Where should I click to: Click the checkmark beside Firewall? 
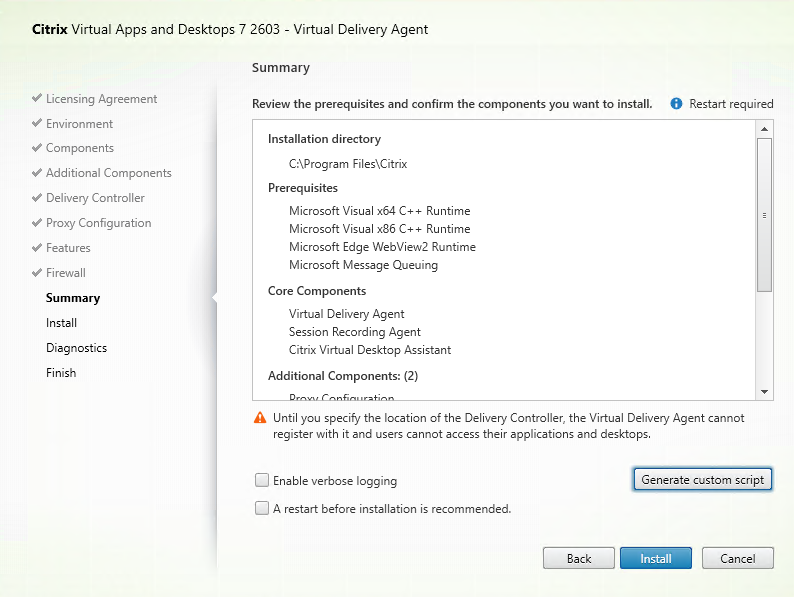[x=36, y=272]
